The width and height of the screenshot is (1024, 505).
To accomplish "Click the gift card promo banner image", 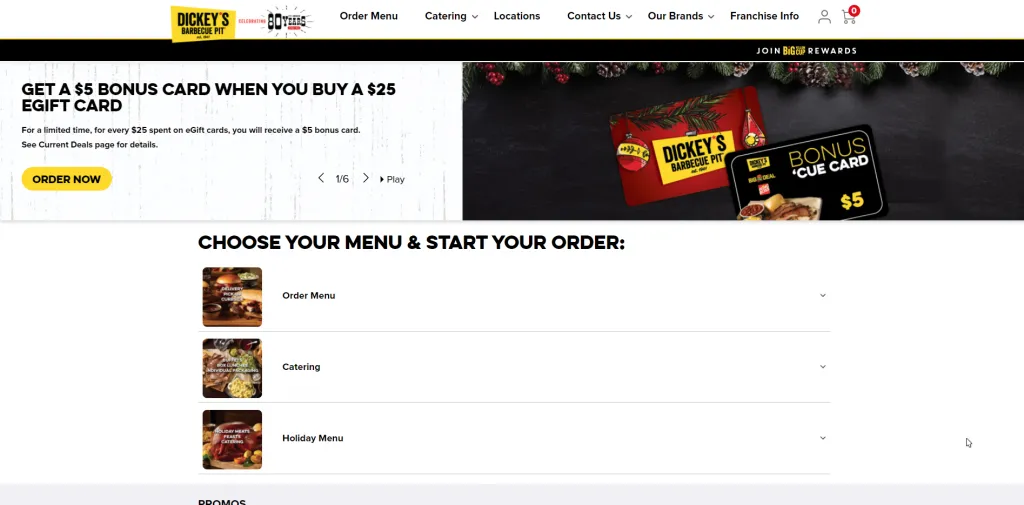I will pyautogui.click(x=743, y=141).
